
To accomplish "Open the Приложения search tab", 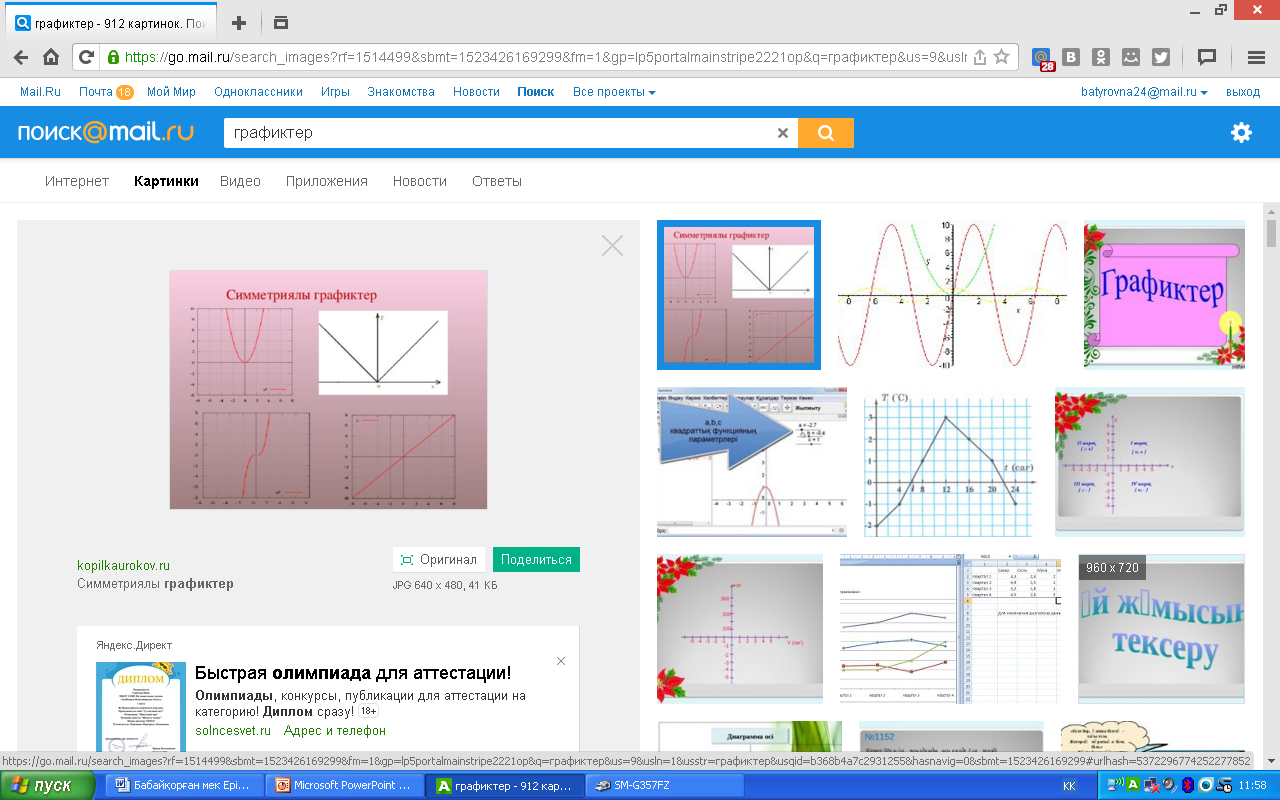I will tap(327, 181).
